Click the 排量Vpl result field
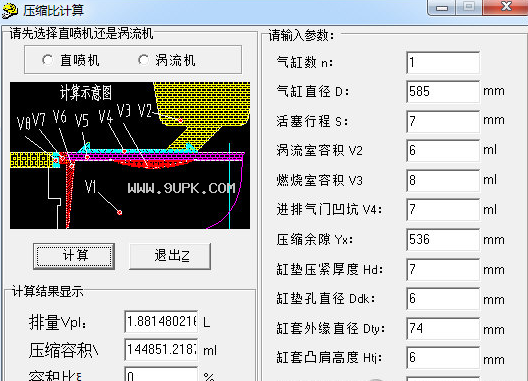Image resolution: width=528 pixels, height=381 pixels. 161,322
